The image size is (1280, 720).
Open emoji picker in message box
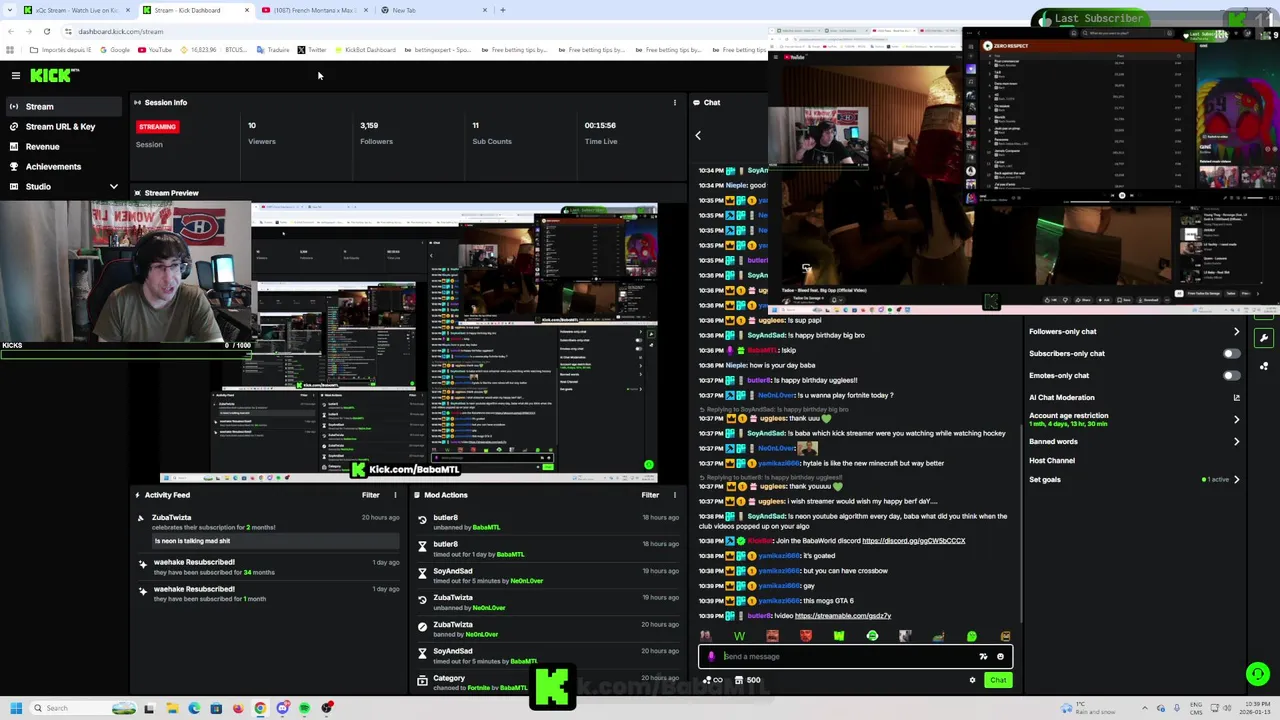[x=1000, y=657]
